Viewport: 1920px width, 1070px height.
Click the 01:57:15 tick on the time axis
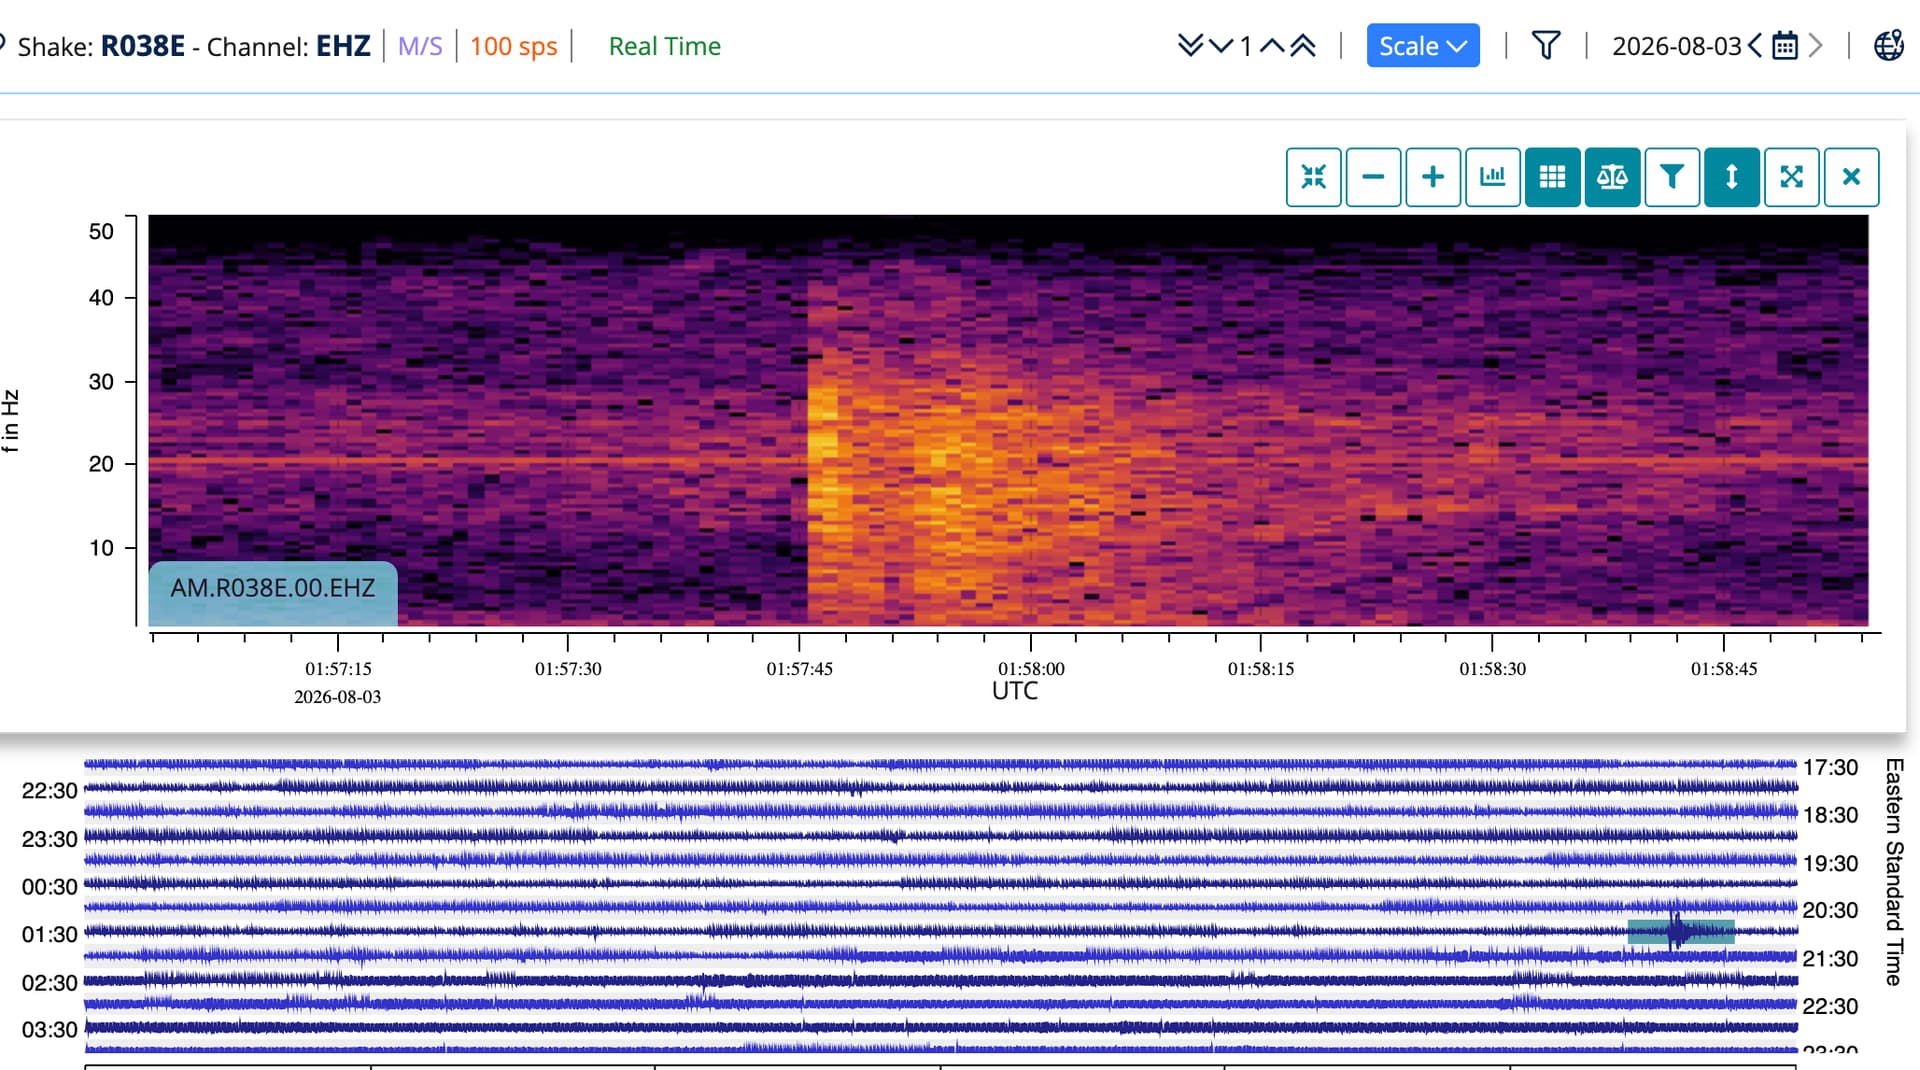pyautogui.click(x=338, y=669)
